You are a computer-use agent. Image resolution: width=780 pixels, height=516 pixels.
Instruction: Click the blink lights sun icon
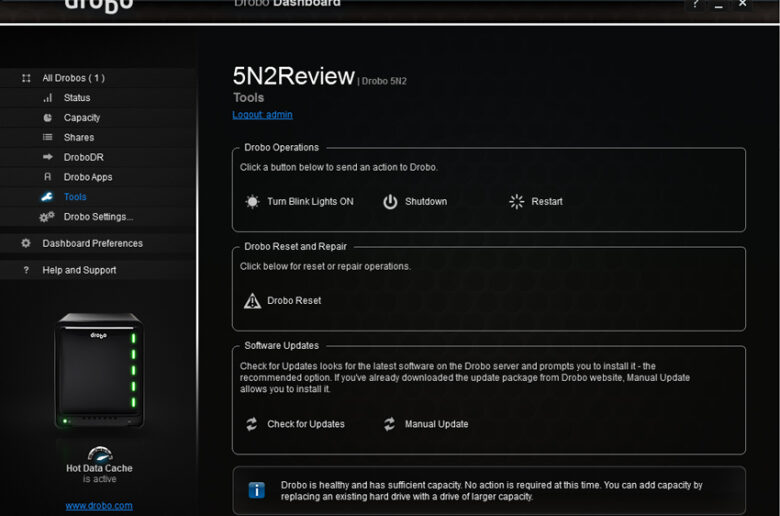tap(252, 202)
